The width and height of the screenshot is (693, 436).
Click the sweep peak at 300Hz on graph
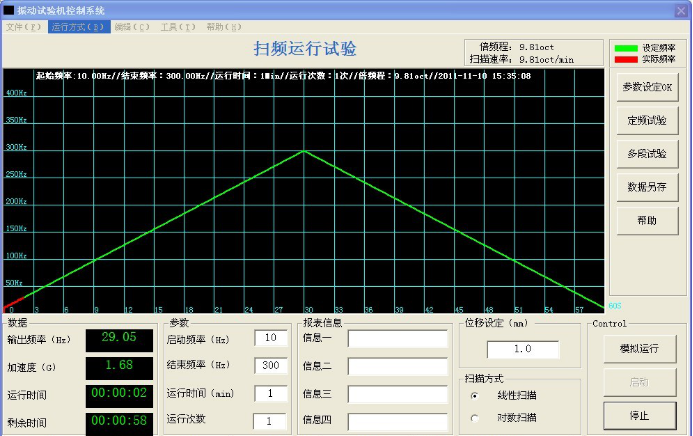click(304, 151)
